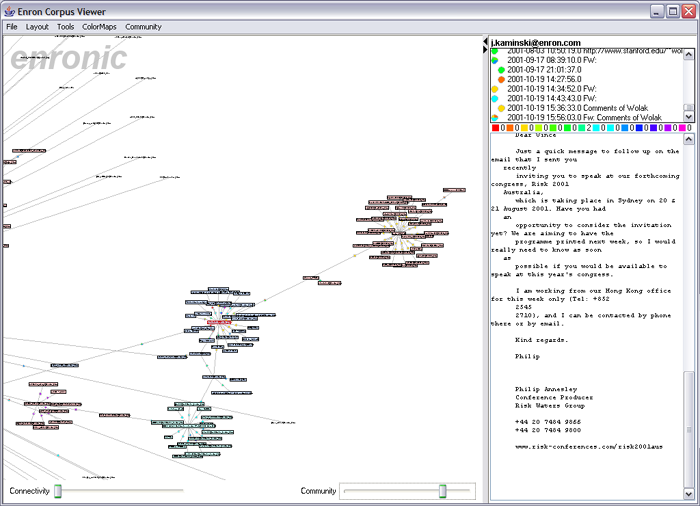Image resolution: width=700 pixels, height=506 pixels.
Task: Click the yellow community color swatch
Action: [524, 128]
